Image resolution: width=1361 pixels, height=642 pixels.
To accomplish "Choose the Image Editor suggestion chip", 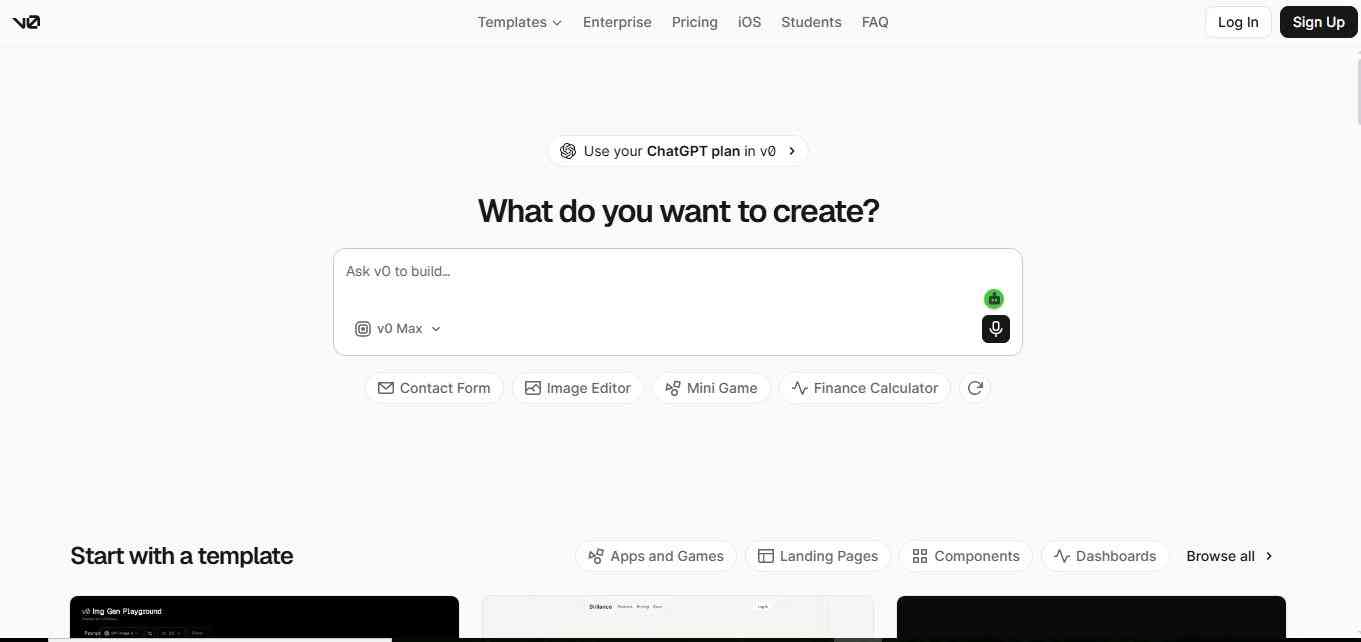I will click(578, 388).
